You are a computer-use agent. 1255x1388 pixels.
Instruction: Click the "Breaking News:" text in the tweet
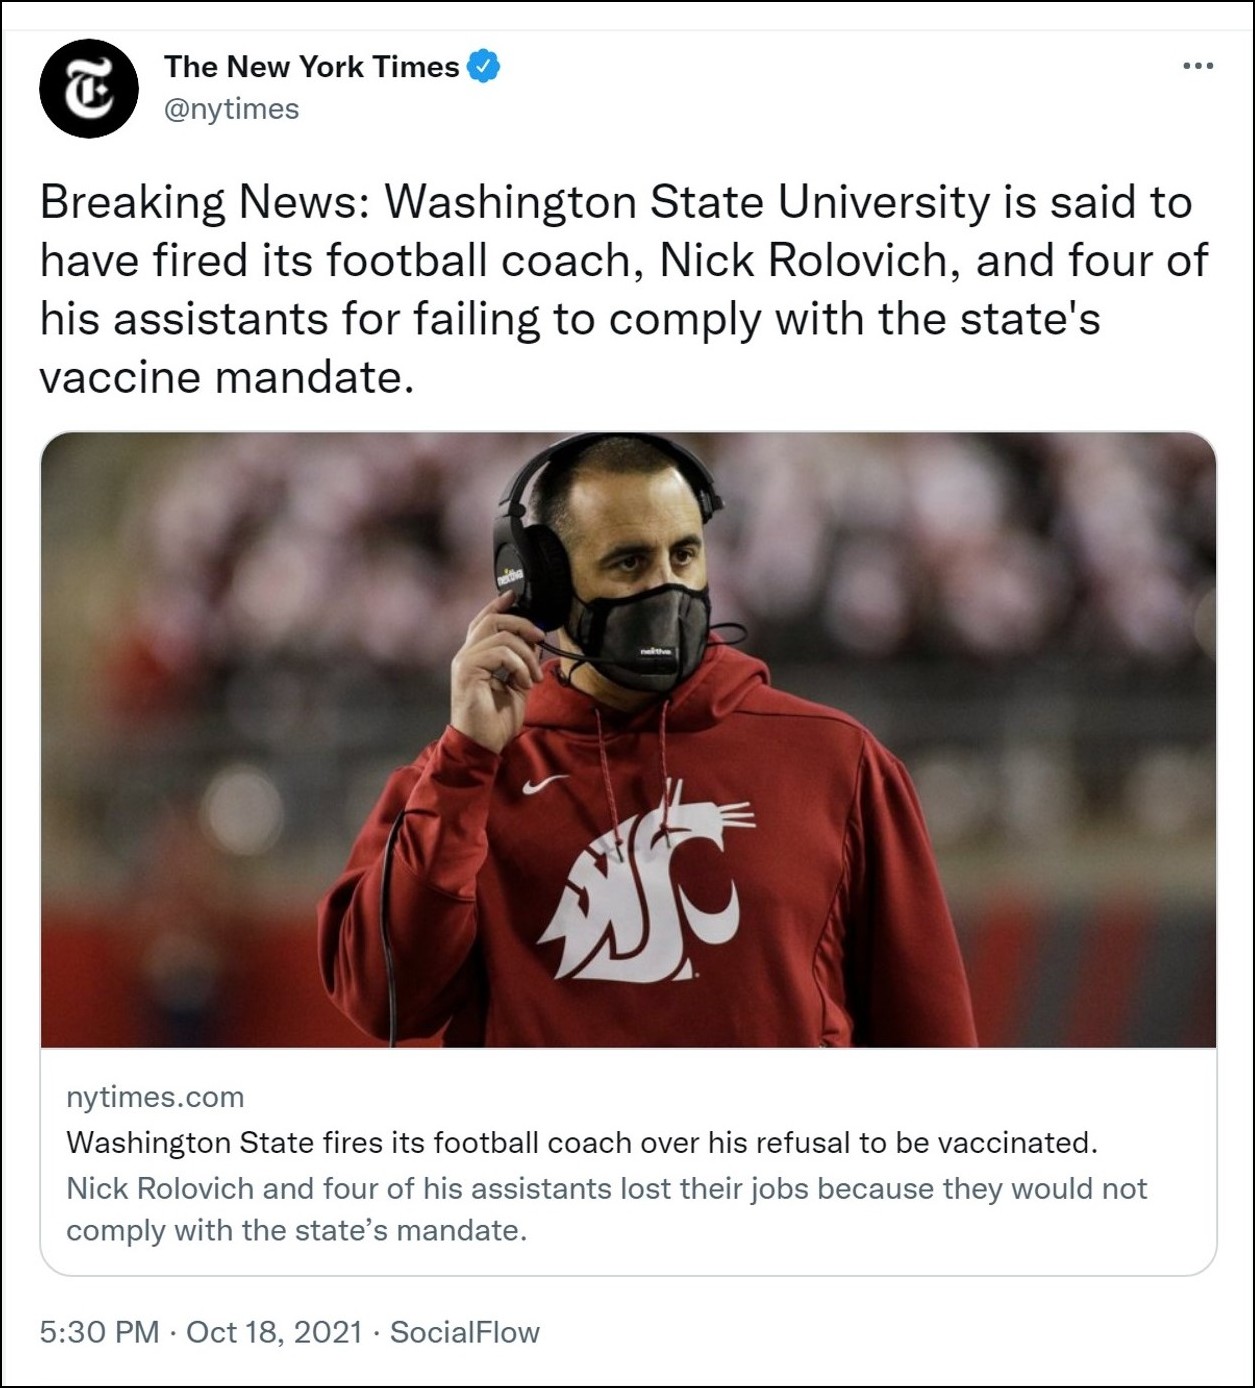pyautogui.click(x=204, y=203)
